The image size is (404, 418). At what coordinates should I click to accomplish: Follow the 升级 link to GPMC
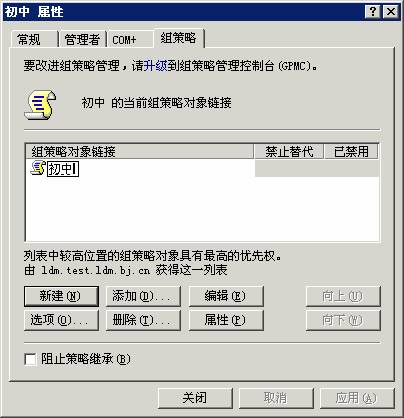pyautogui.click(x=155, y=65)
